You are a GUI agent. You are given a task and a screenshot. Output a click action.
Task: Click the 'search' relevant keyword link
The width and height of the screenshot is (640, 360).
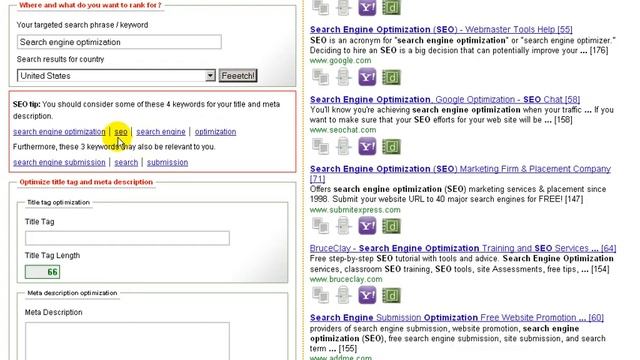pos(126,162)
